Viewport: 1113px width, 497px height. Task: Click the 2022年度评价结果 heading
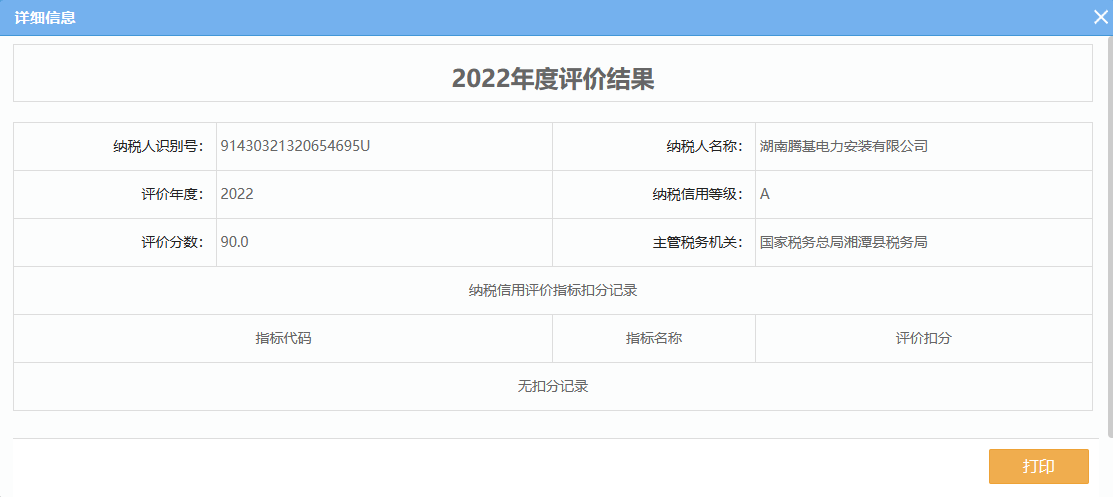tap(552, 80)
